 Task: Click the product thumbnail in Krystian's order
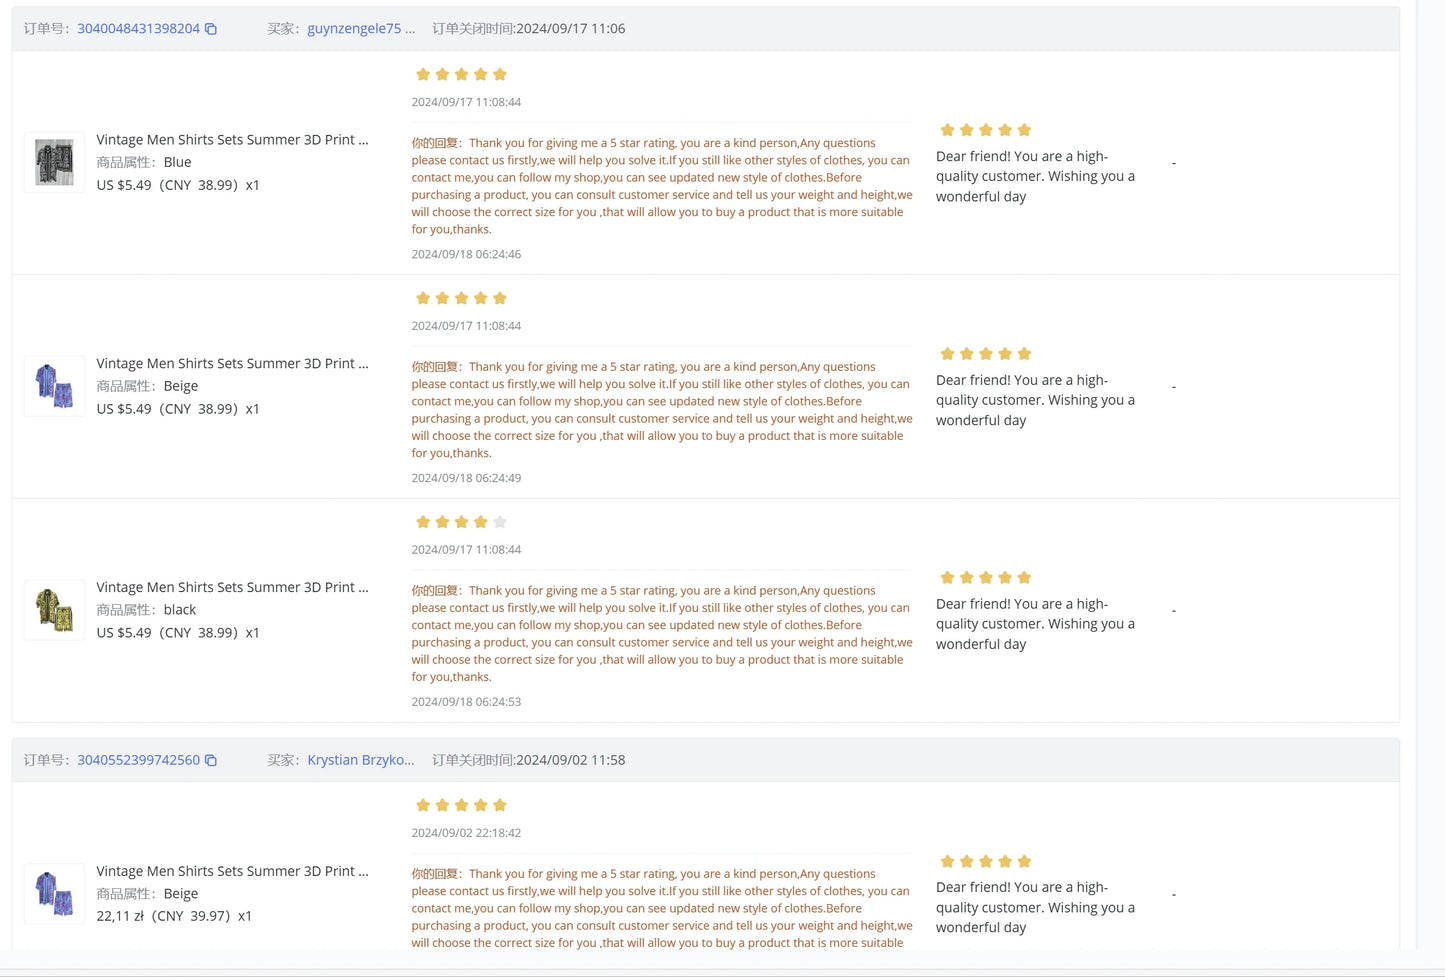coord(54,893)
